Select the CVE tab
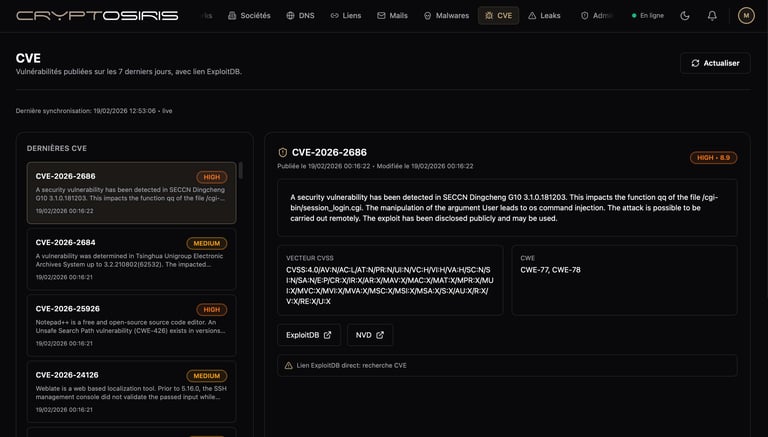 coord(498,16)
